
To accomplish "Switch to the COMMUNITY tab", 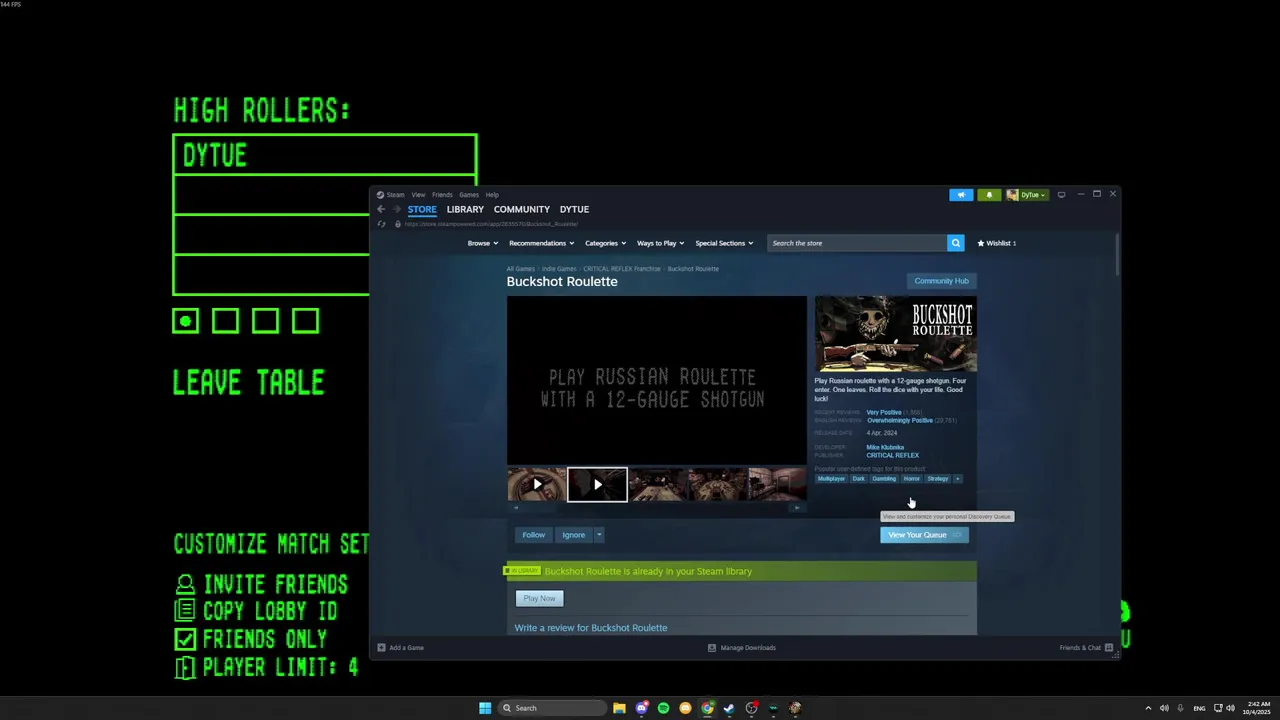I will [522, 209].
